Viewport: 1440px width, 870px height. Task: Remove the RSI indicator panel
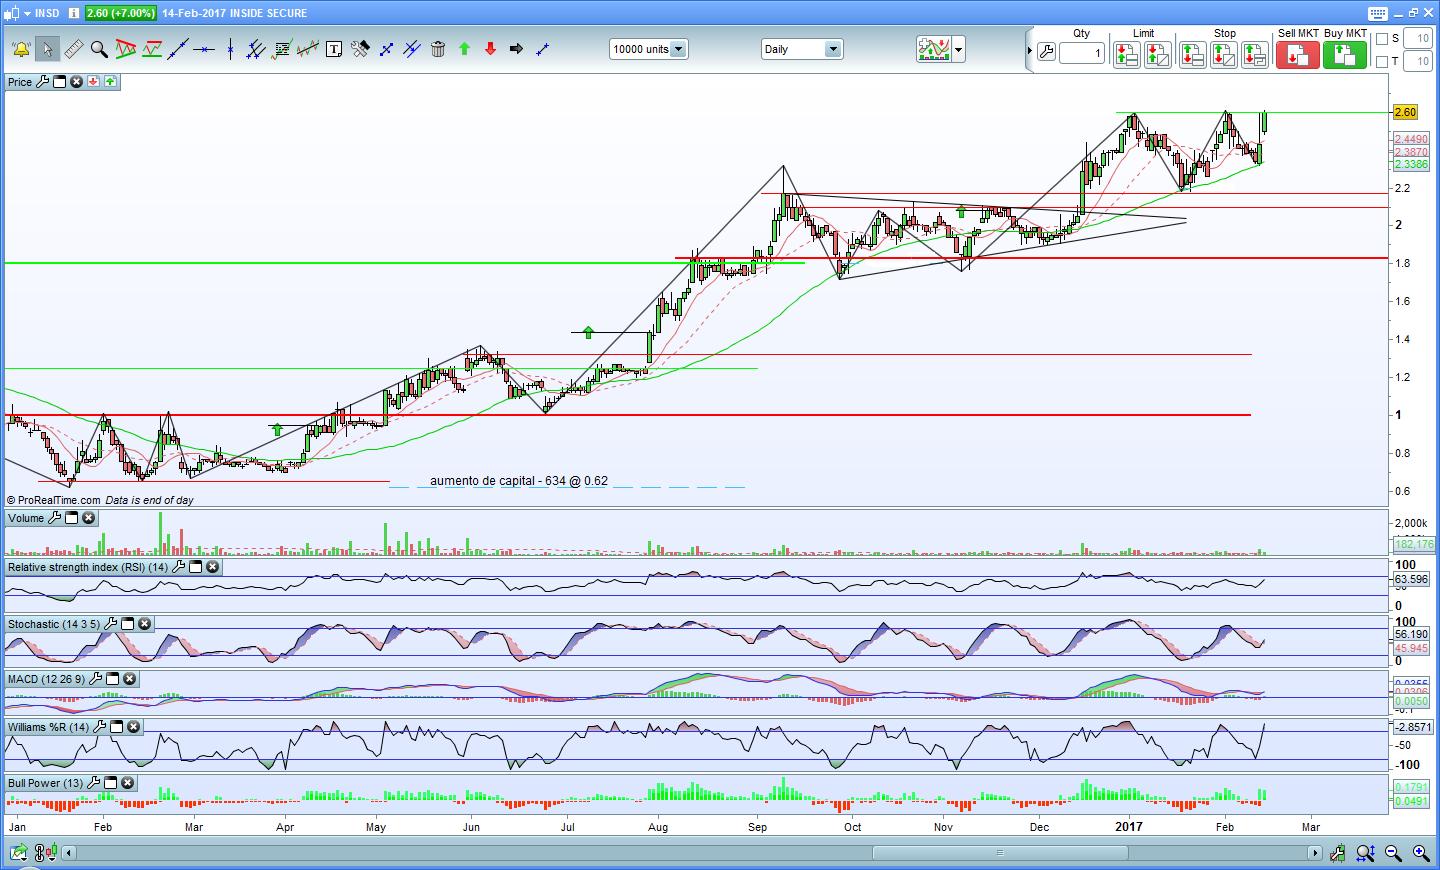tap(212, 567)
